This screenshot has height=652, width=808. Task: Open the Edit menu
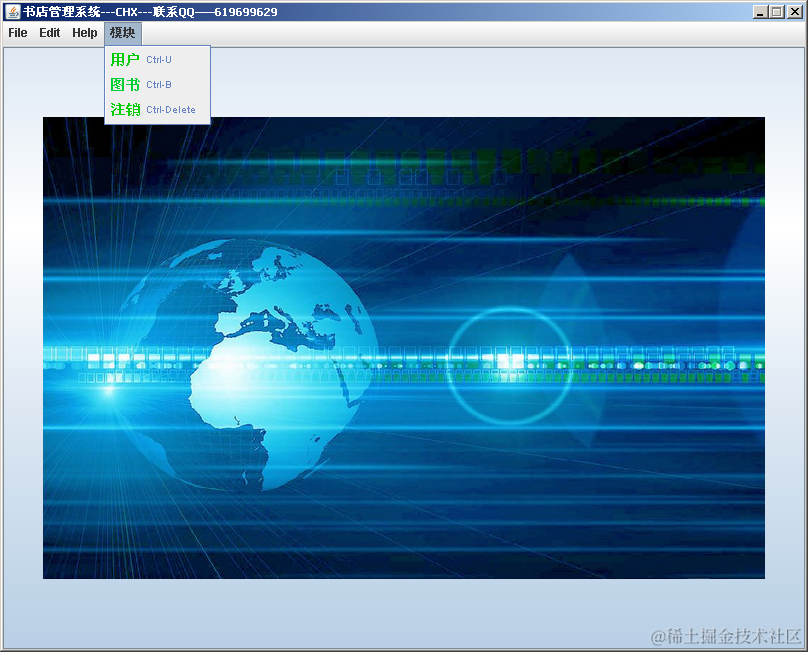(x=49, y=33)
